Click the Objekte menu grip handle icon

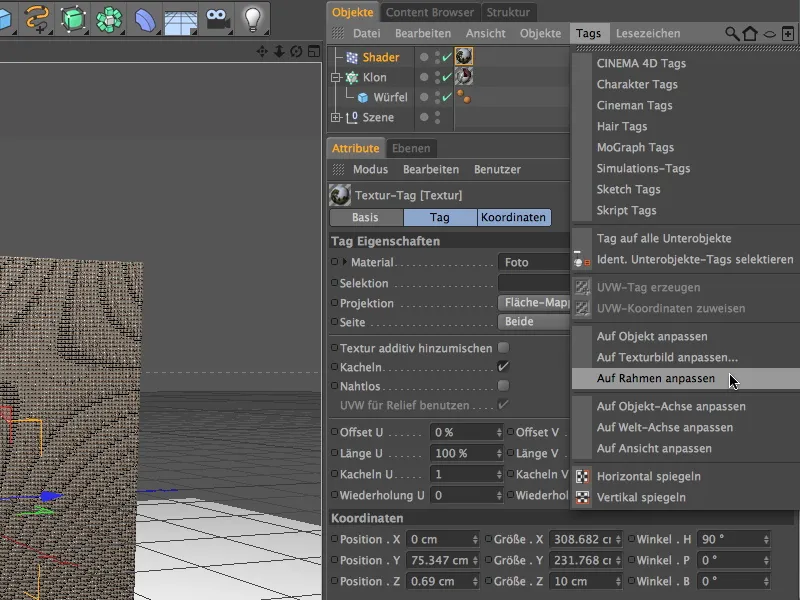point(338,33)
